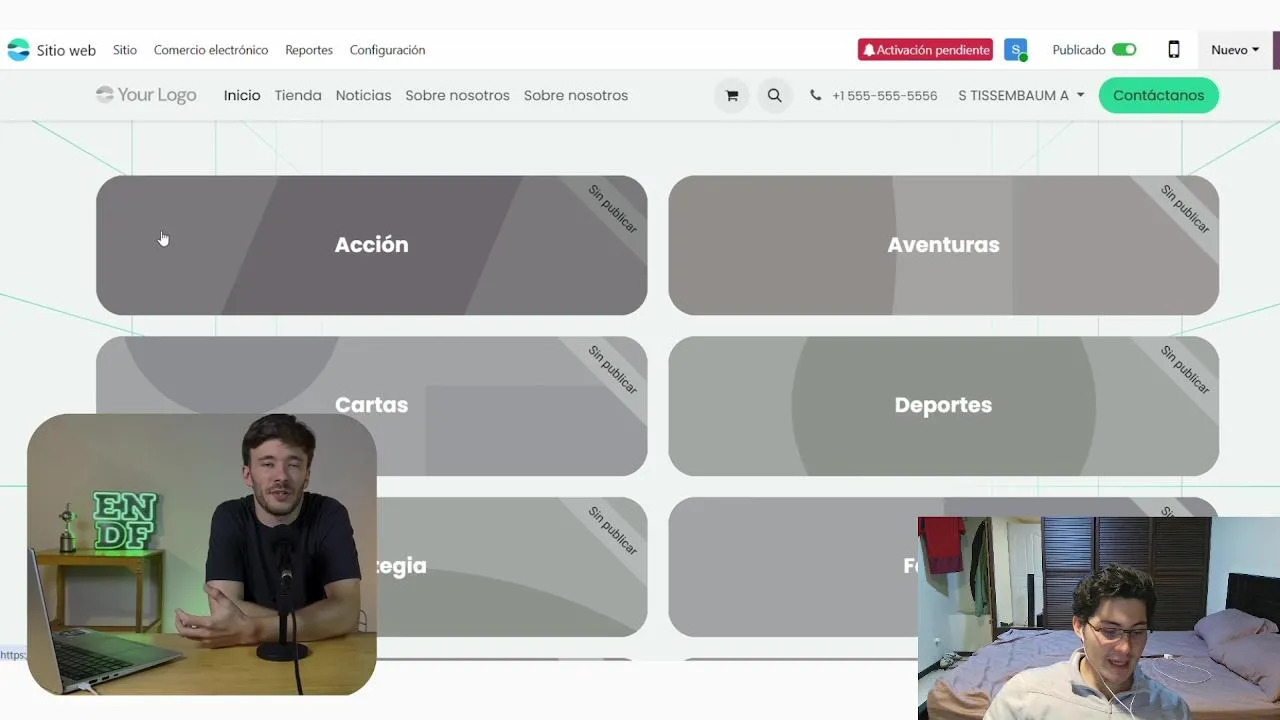Click the blue S user avatar
The image size is (1280, 720).
point(1016,50)
